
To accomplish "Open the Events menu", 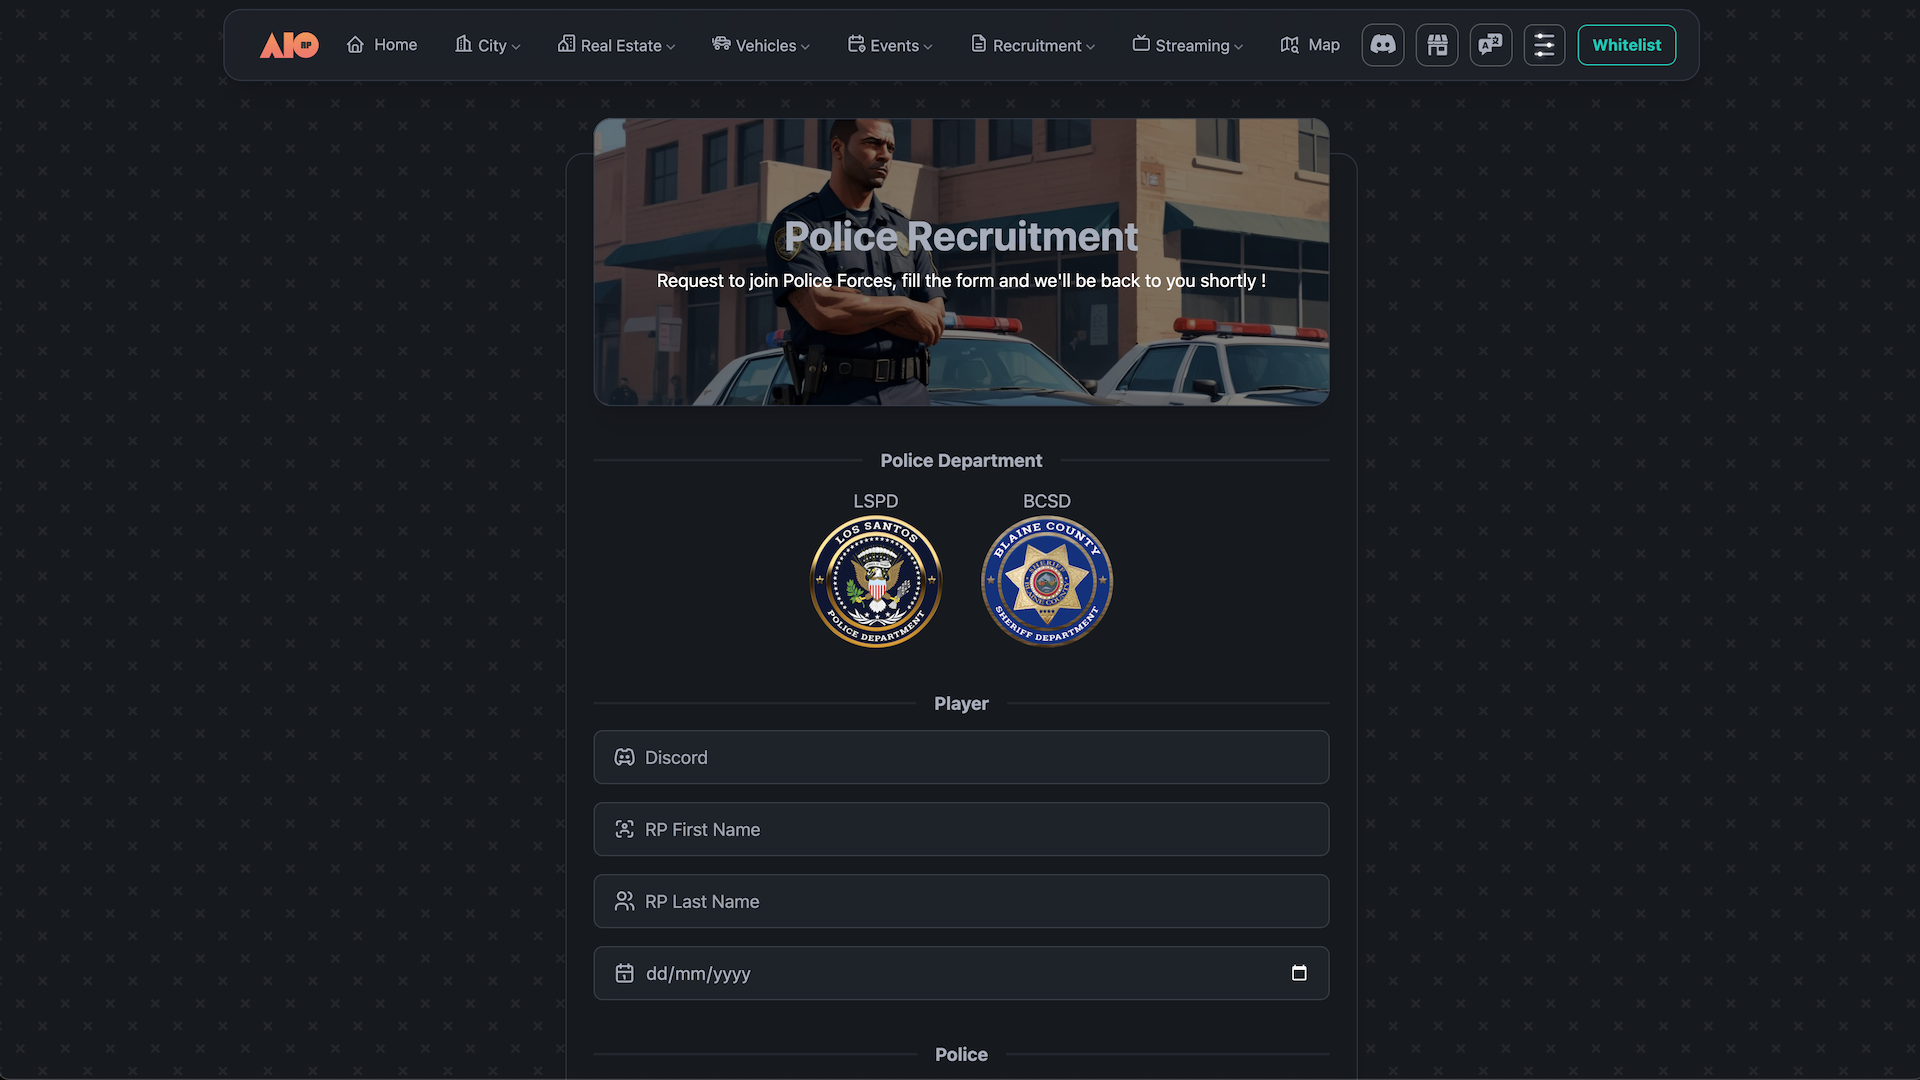I will pyautogui.click(x=890, y=45).
